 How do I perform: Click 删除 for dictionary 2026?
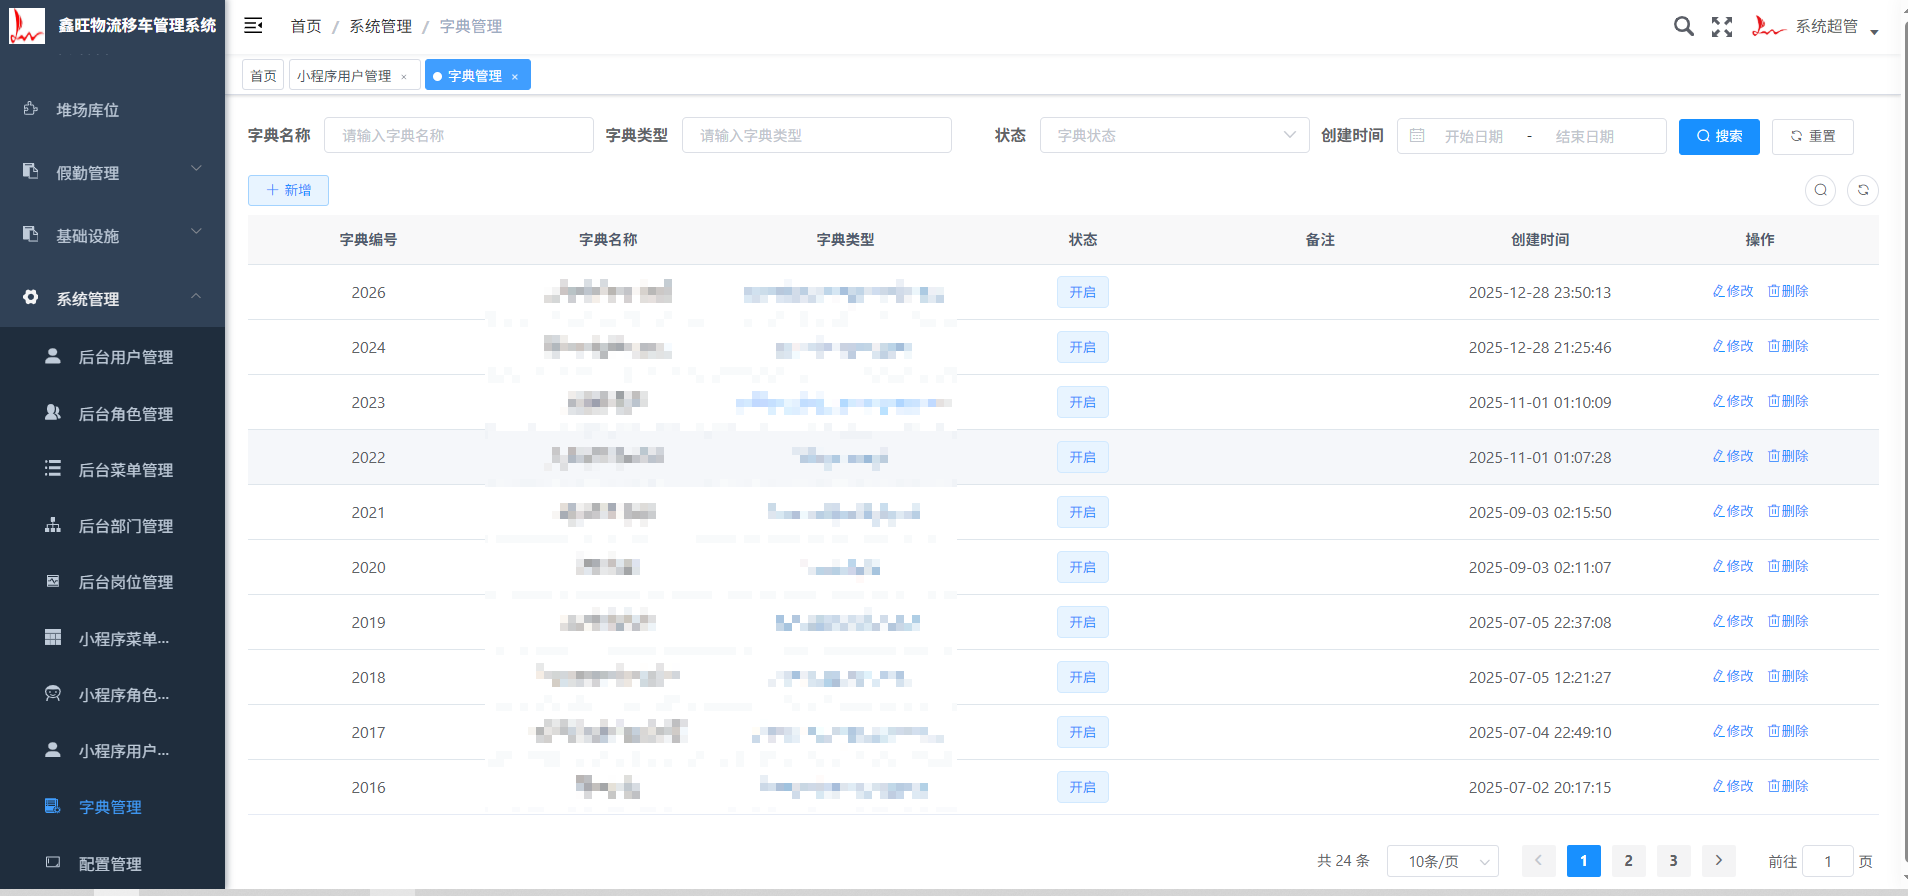click(x=1788, y=291)
